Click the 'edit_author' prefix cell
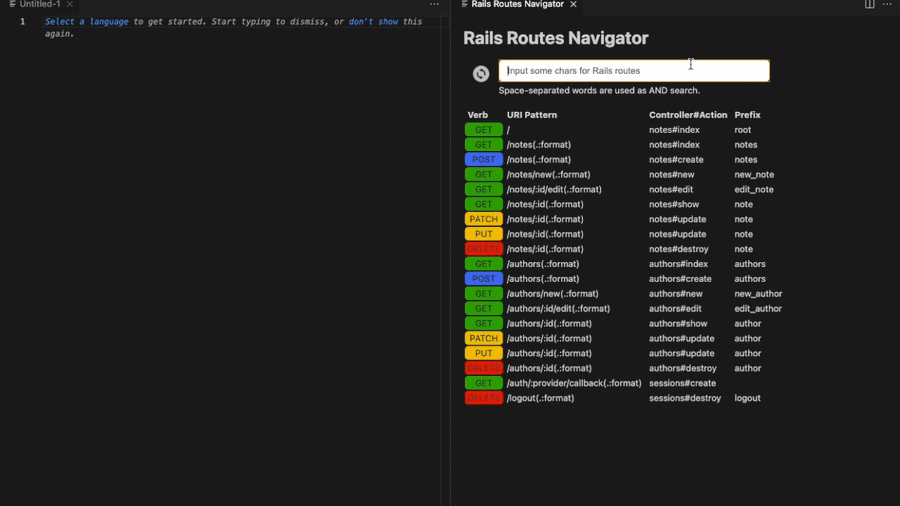This screenshot has height=506, width=900. (x=758, y=309)
